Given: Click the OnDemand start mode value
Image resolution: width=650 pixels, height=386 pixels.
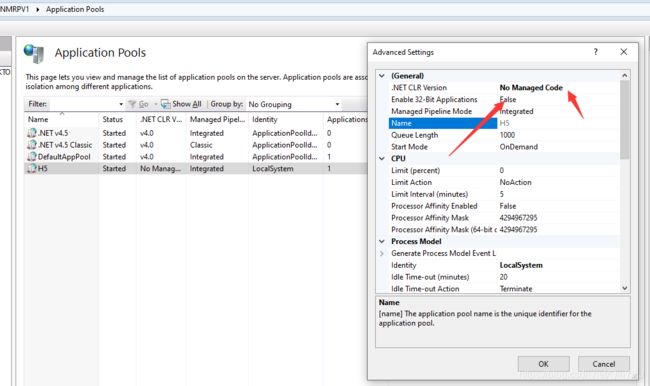Looking at the screenshot, I should click(x=519, y=147).
